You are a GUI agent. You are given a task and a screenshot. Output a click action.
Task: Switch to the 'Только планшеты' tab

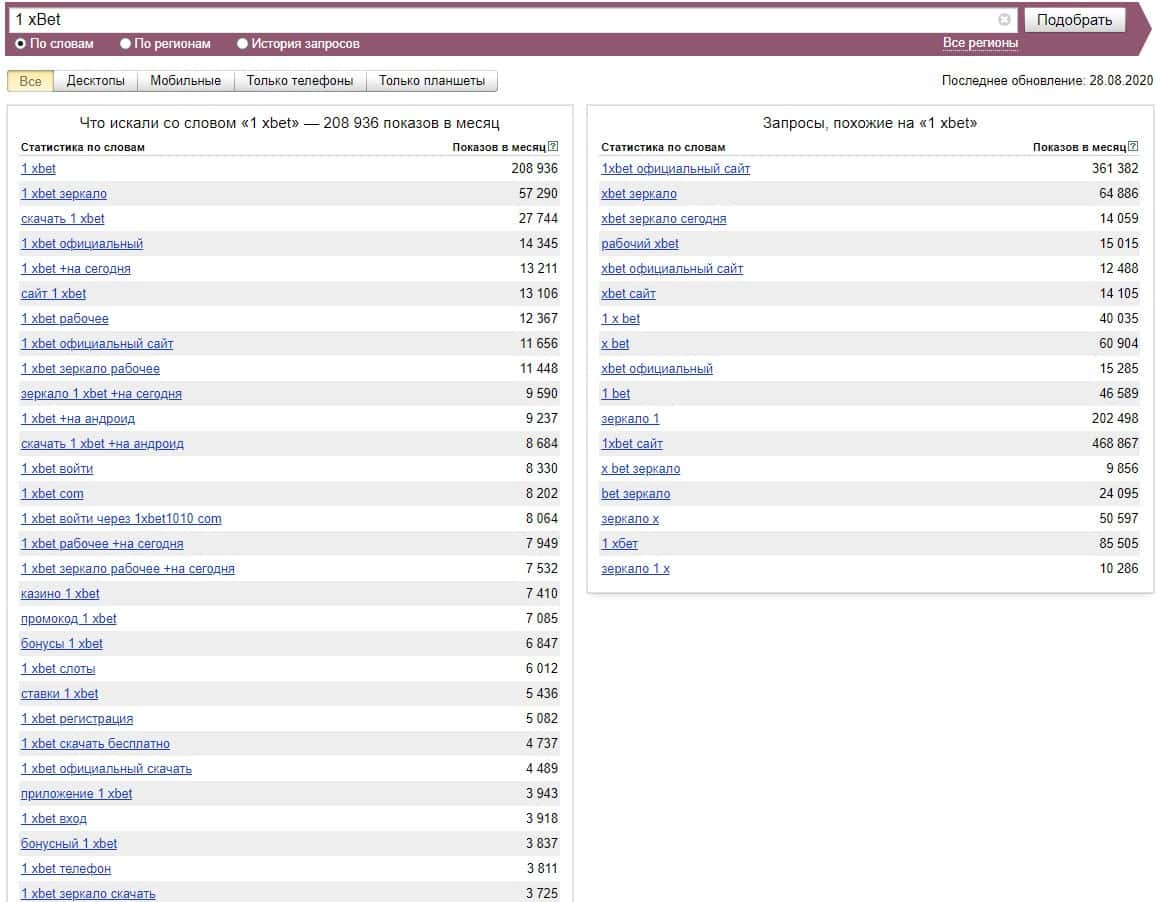point(432,81)
